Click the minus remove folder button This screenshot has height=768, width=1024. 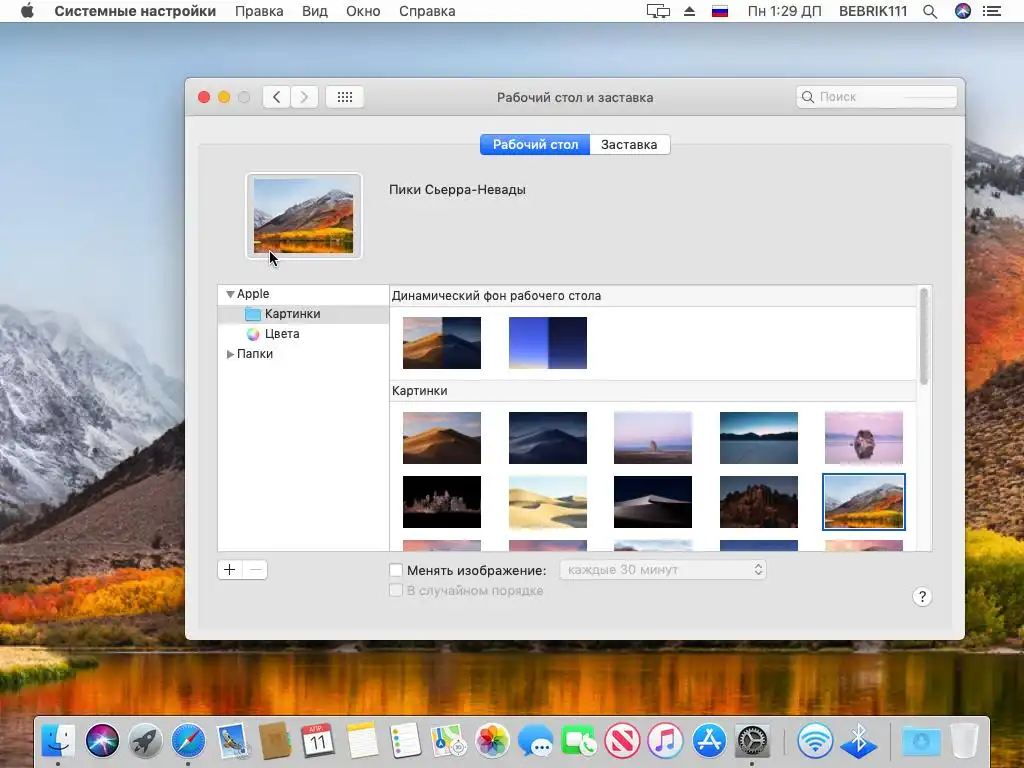tap(255, 569)
